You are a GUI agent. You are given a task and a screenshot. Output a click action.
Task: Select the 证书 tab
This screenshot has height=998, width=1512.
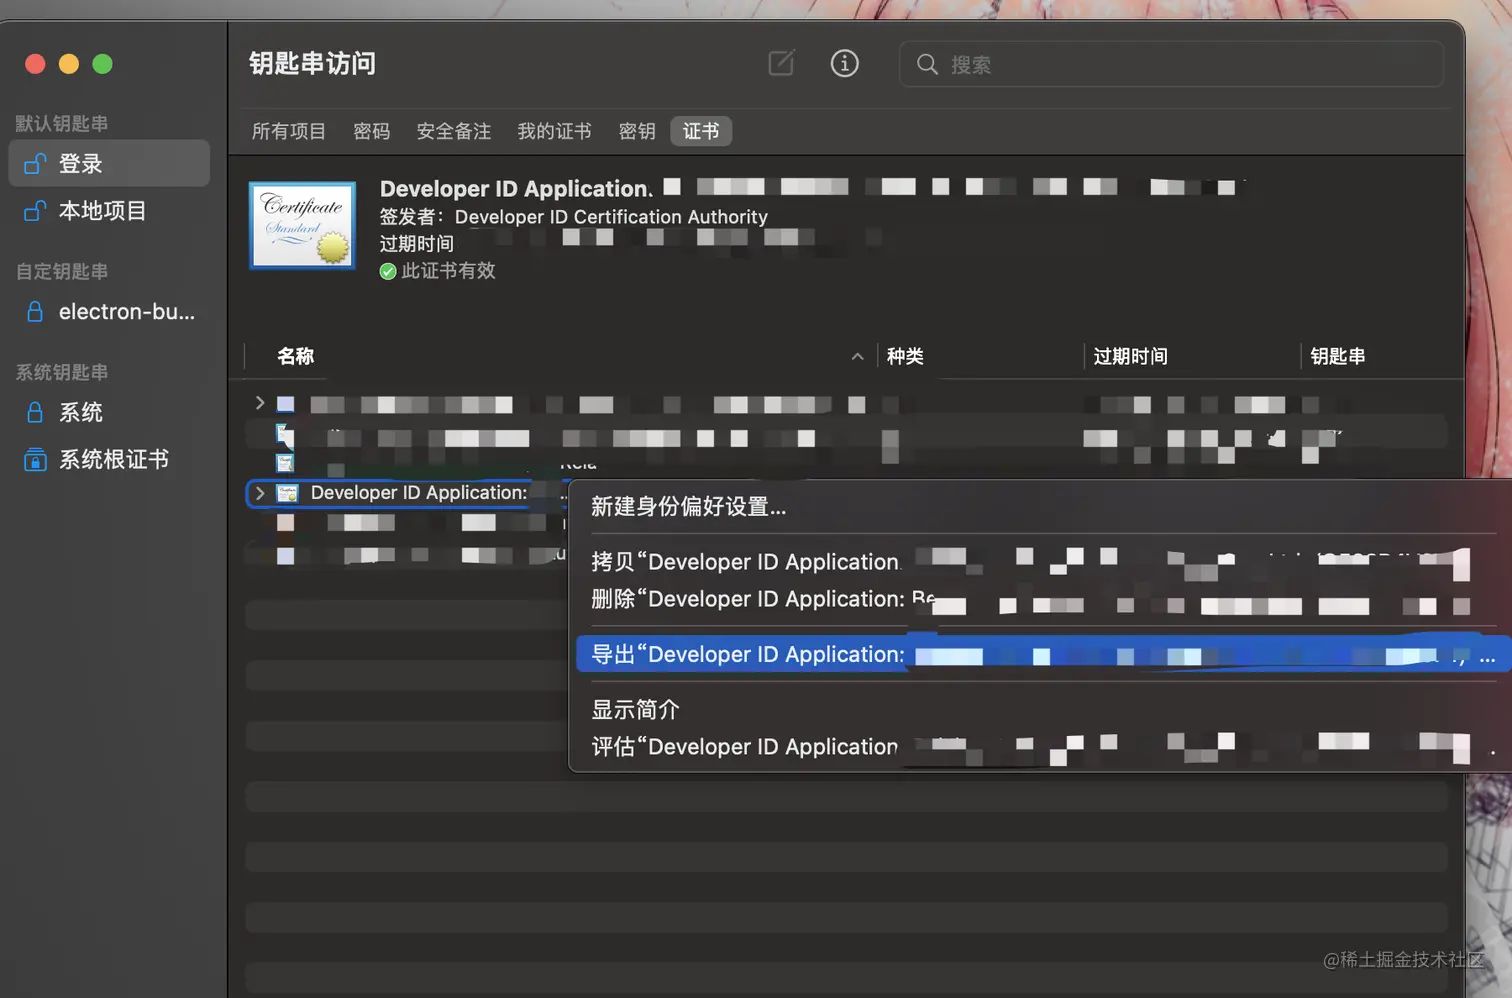[701, 131]
